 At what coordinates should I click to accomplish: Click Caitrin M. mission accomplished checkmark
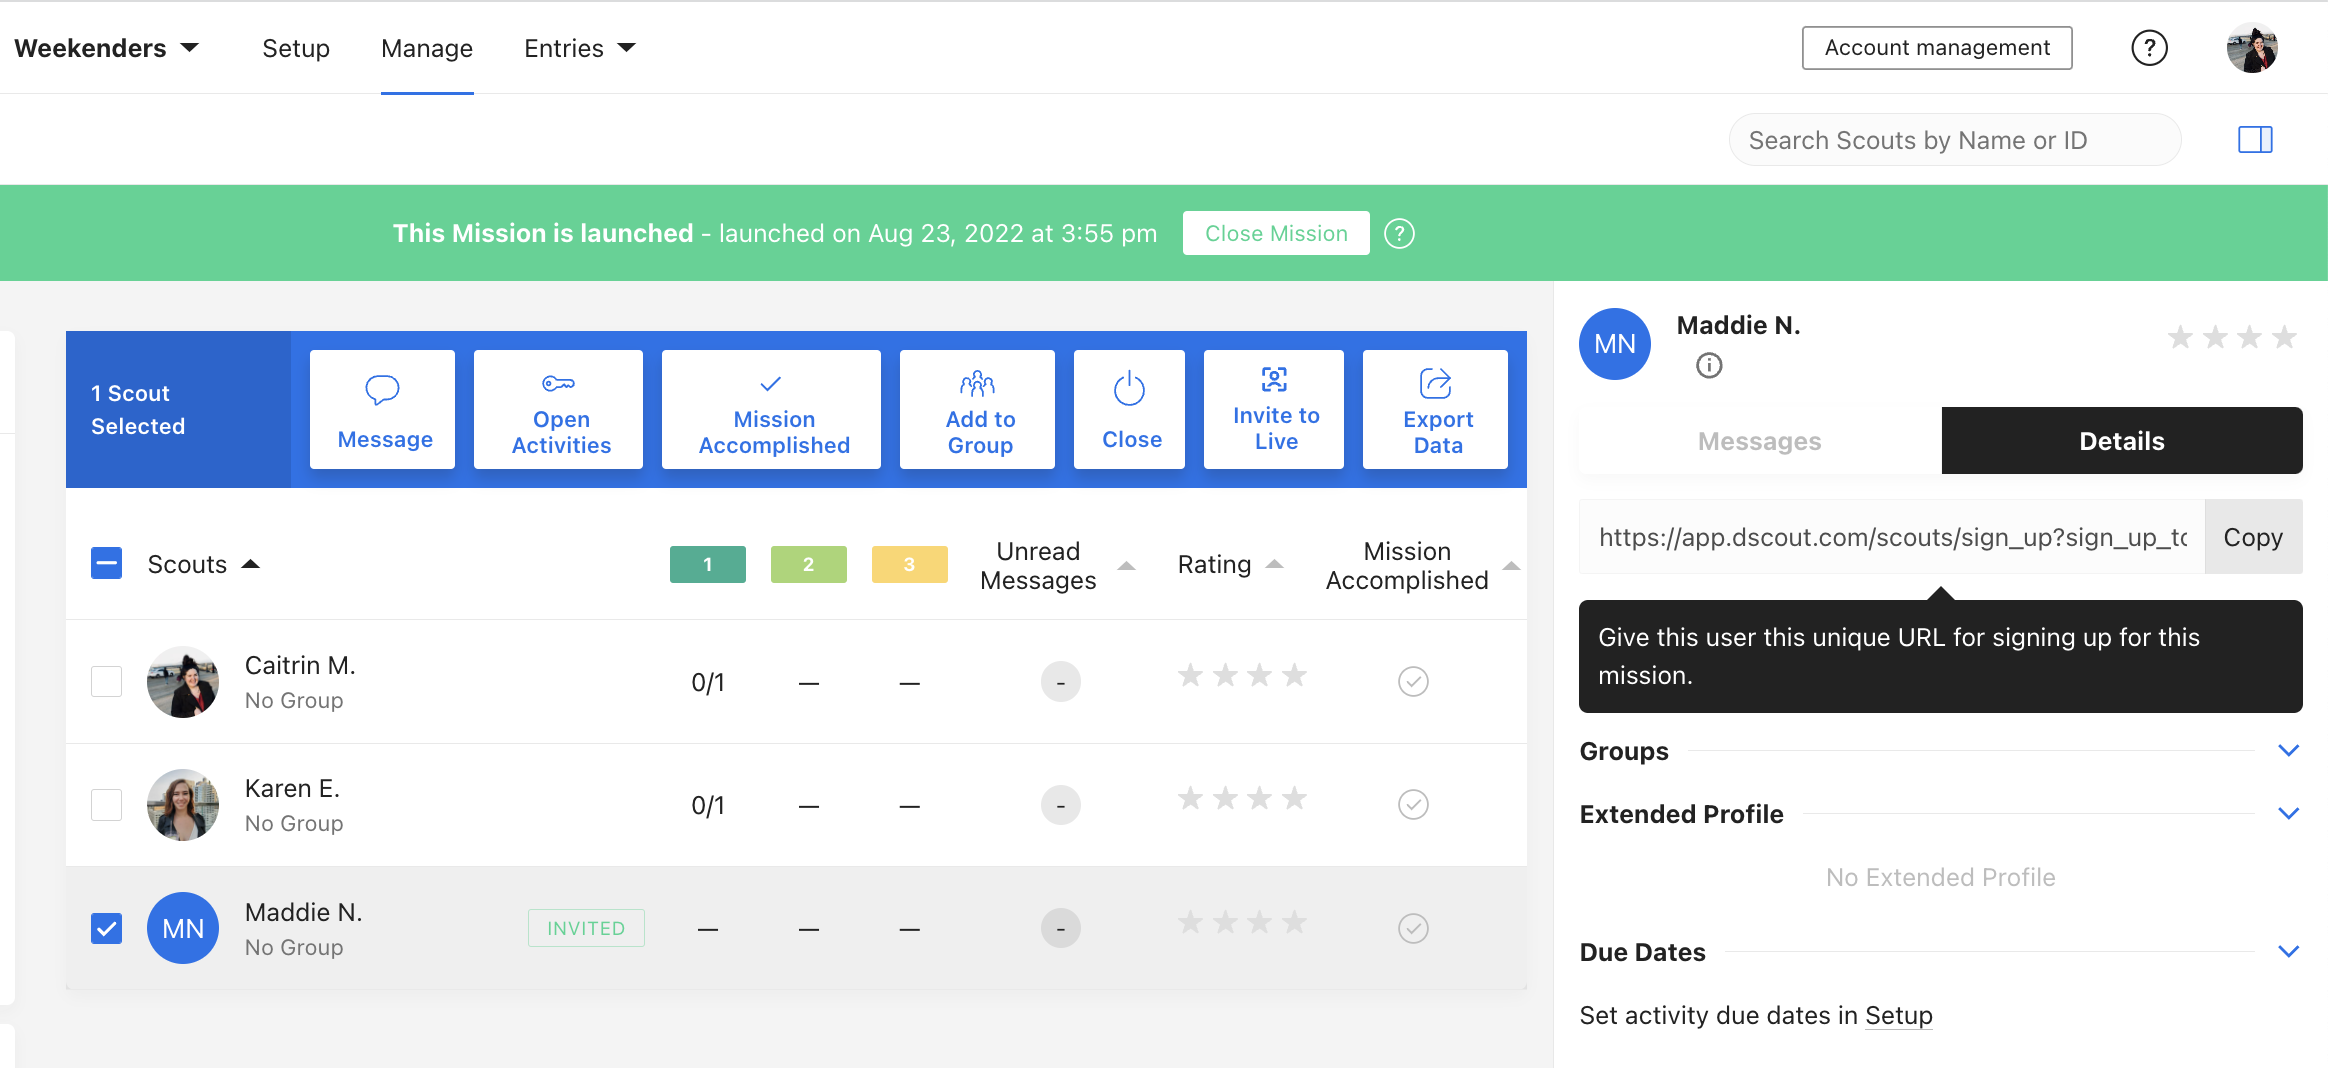point(1413,682)
